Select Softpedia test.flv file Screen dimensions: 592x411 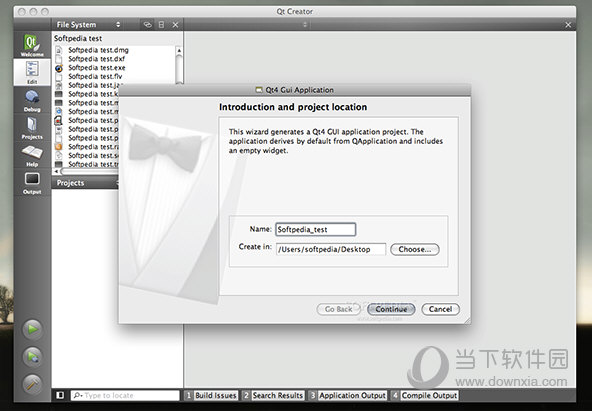pos(95,76)
